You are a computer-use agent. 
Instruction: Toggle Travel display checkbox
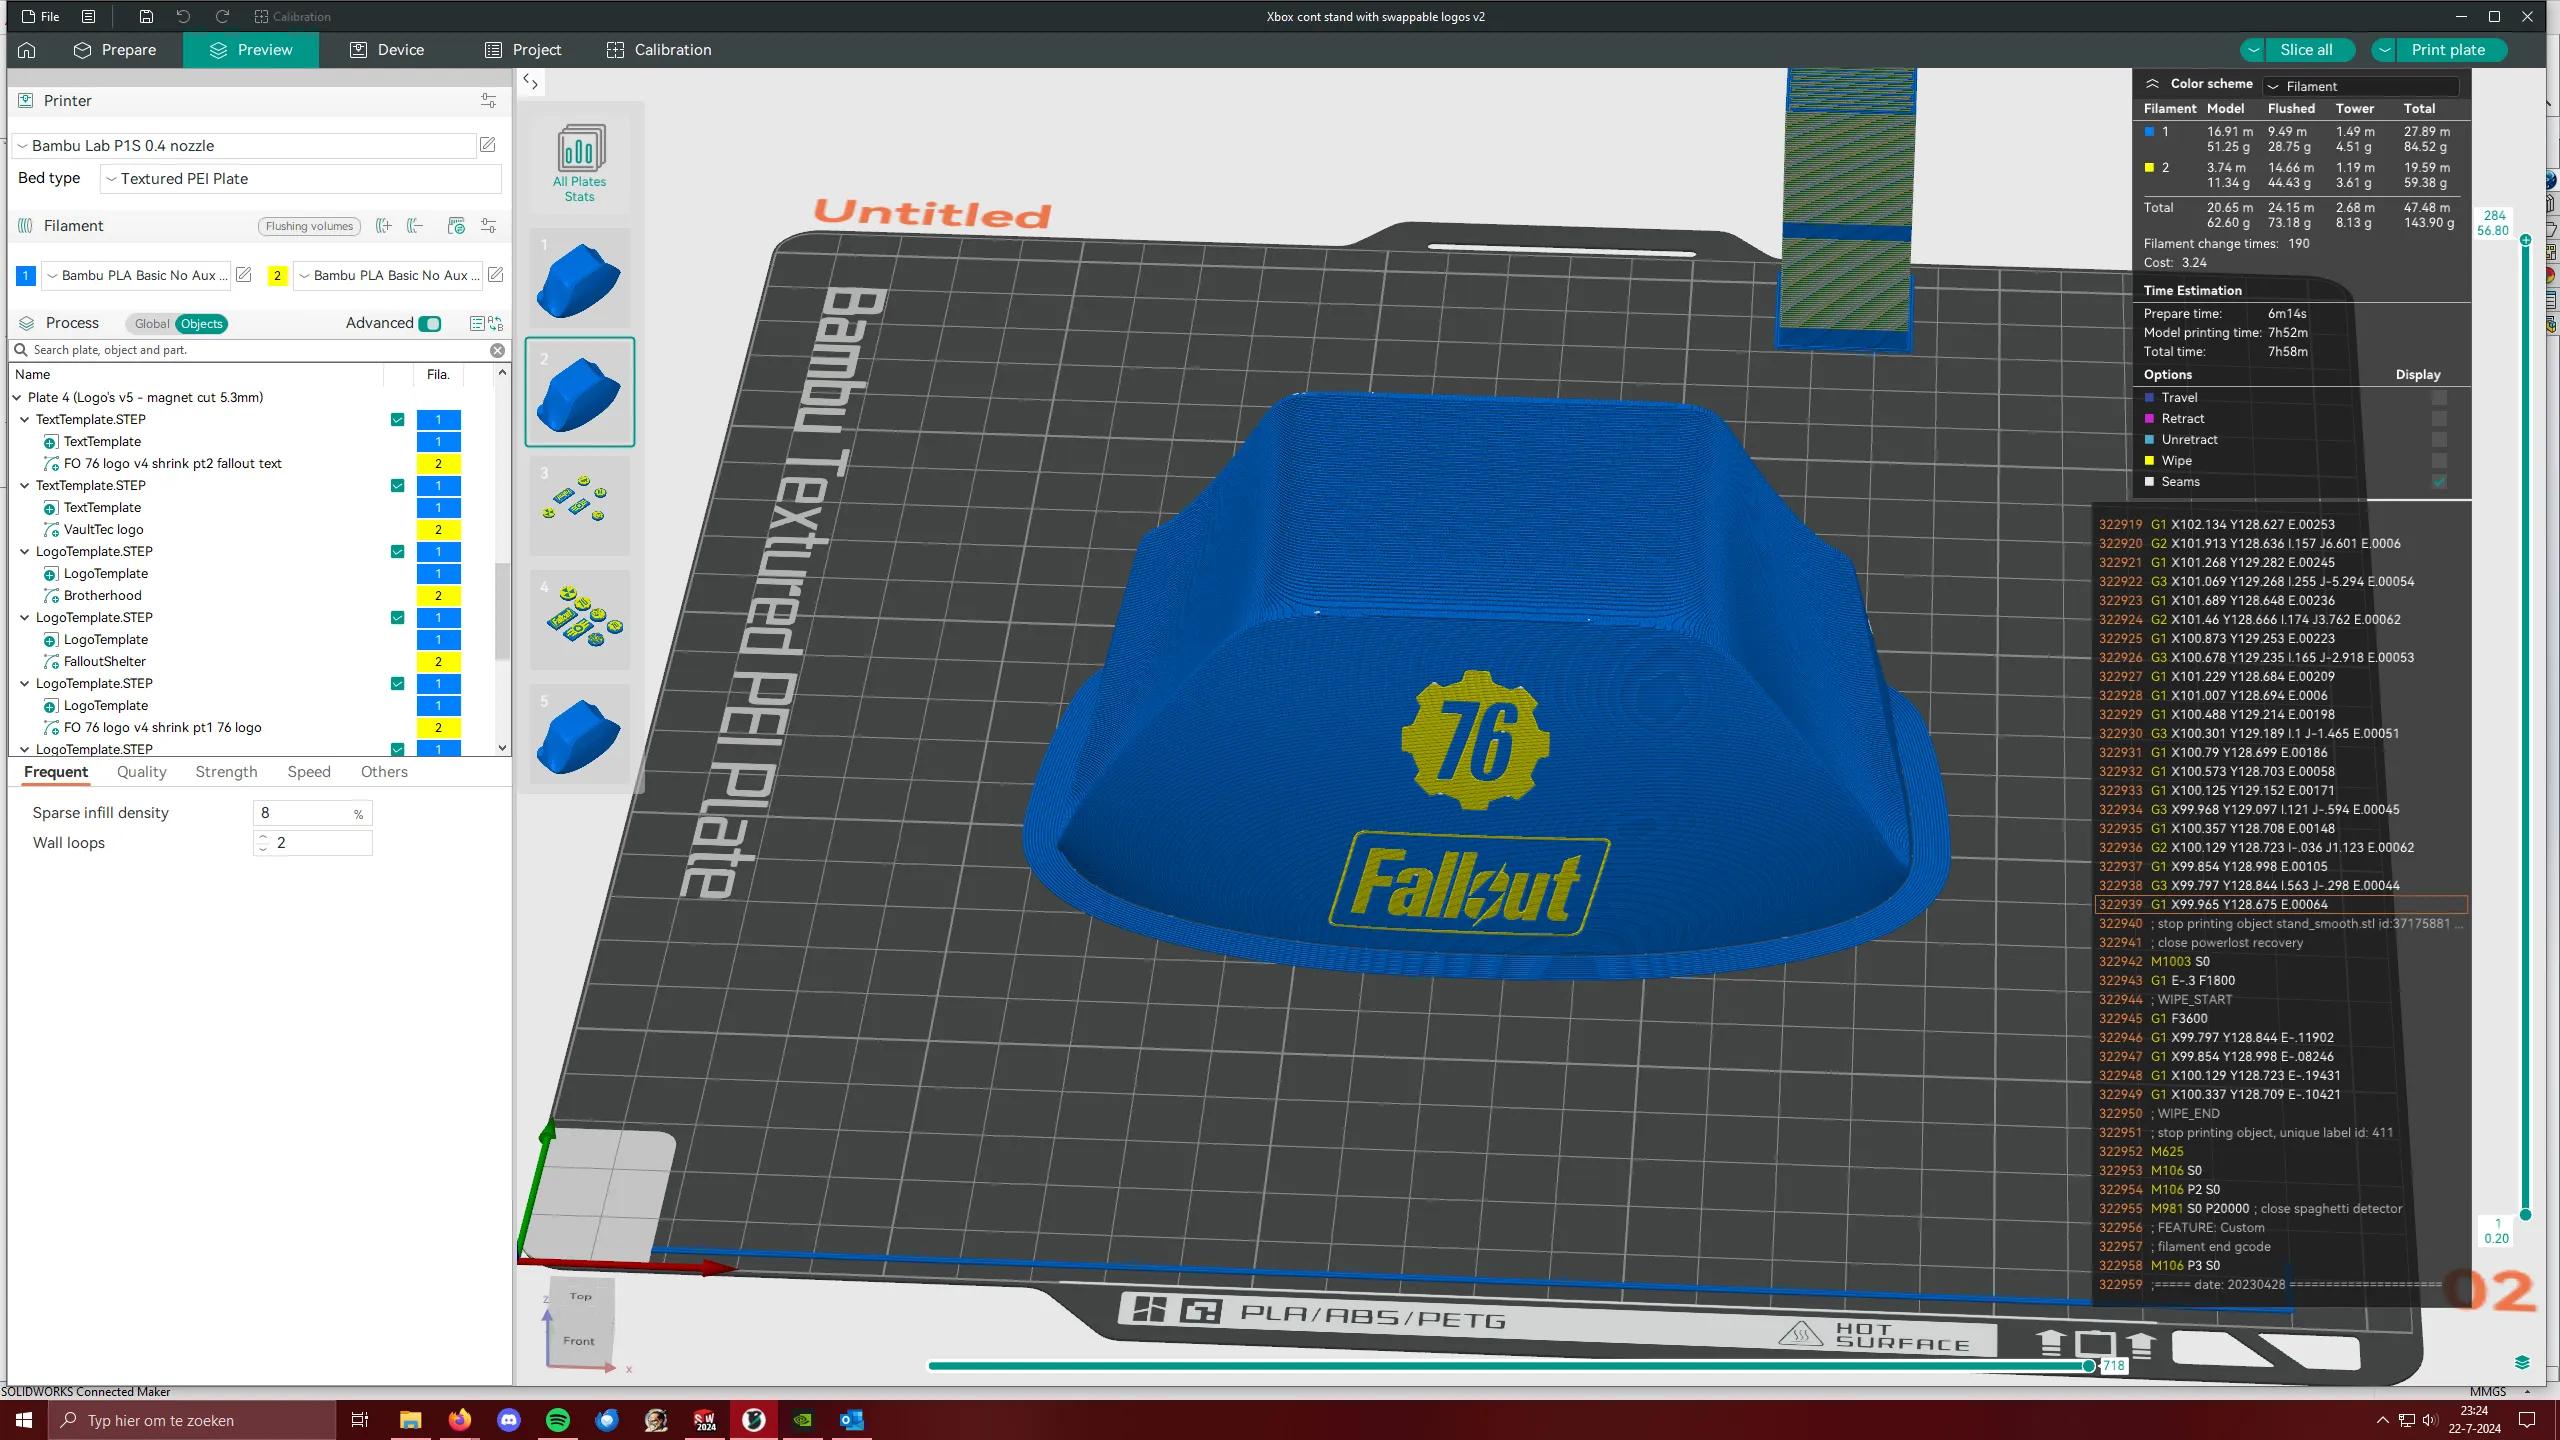[2439, 398]
